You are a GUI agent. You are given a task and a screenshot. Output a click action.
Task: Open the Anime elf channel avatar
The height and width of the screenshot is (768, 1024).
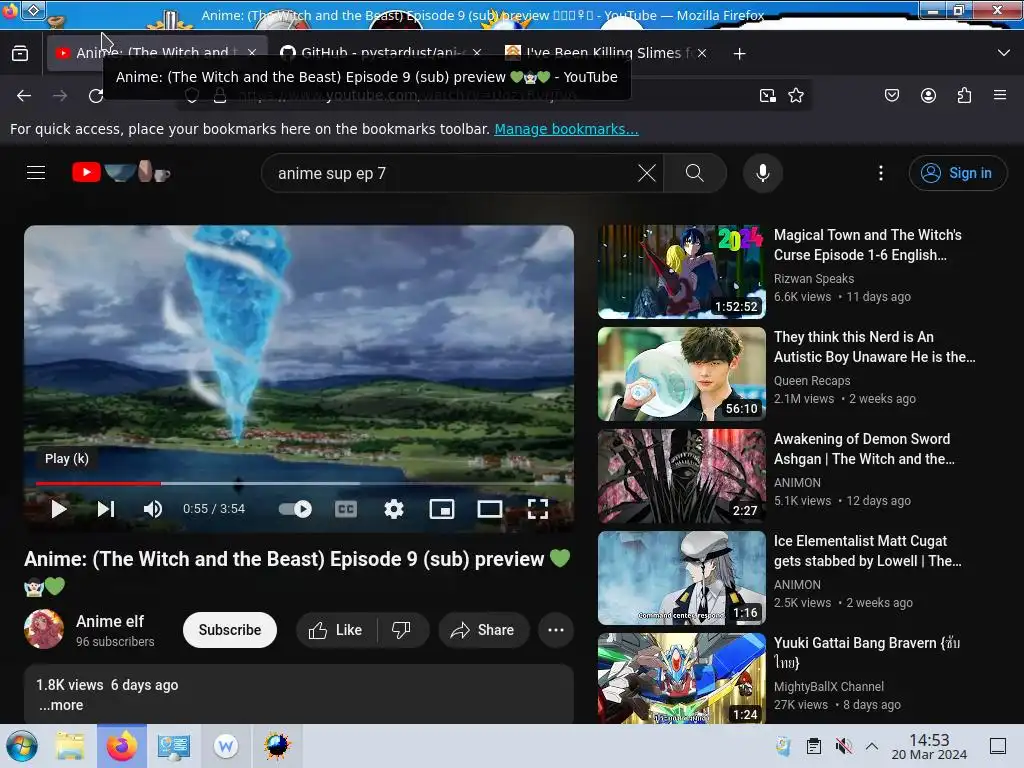[x=44, y=629]
